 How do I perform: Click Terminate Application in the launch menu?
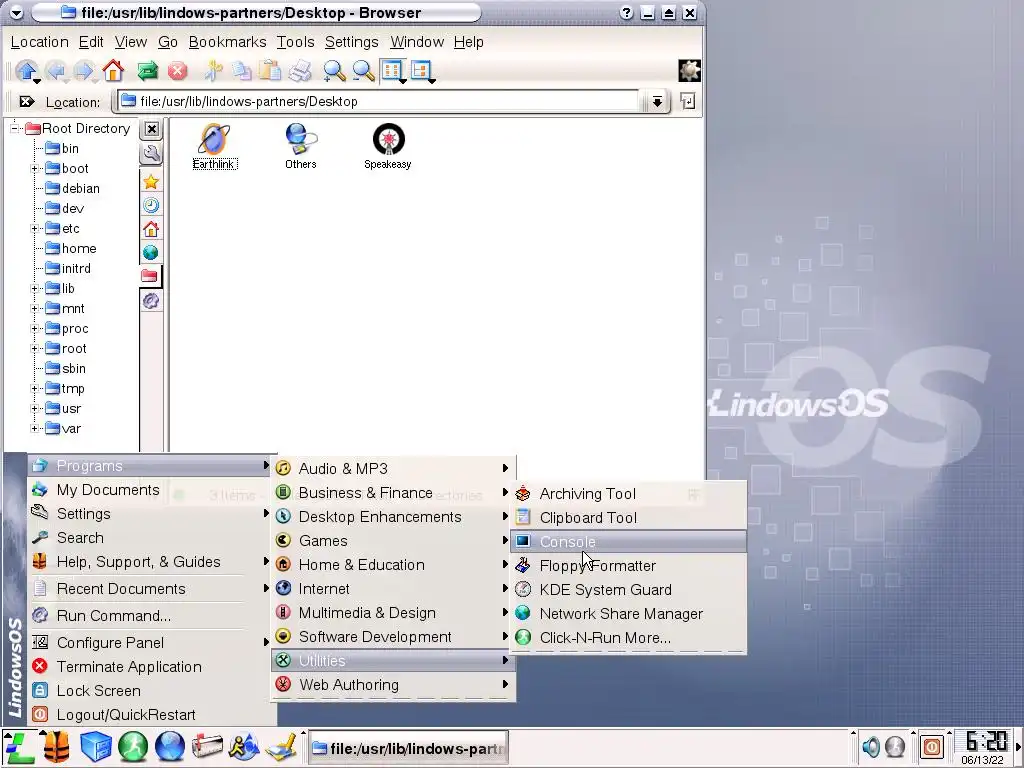(x=150, y=667)
